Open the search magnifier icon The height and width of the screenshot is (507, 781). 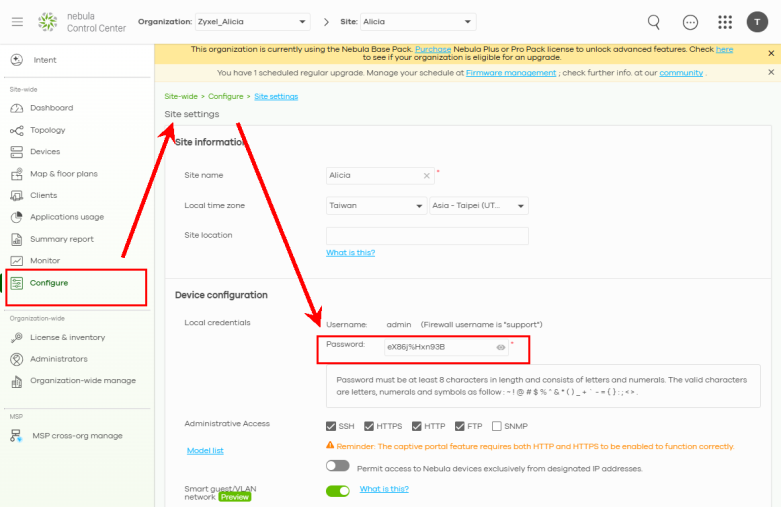pos(653,22)
